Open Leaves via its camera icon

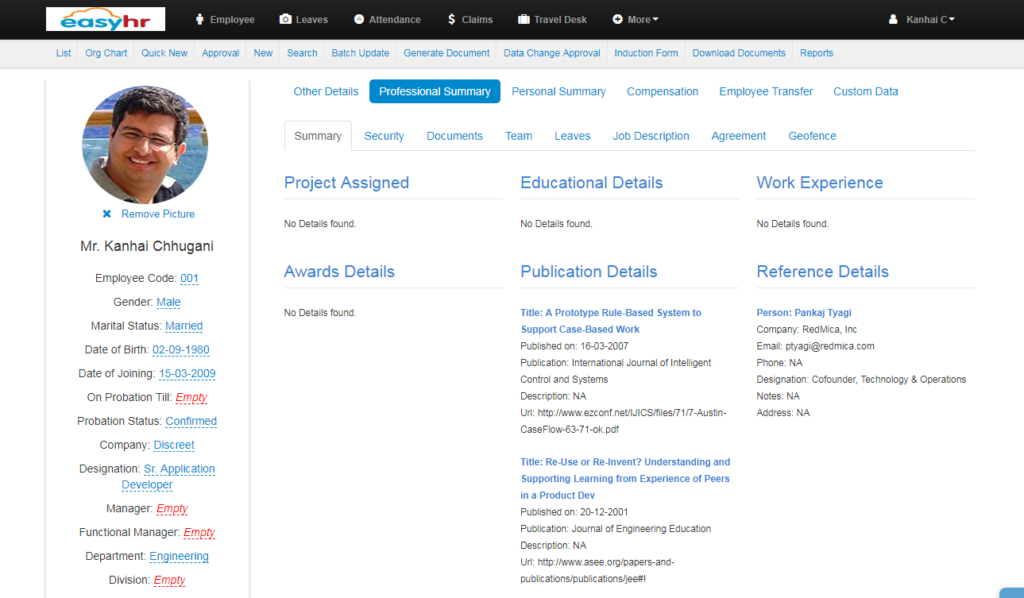tap(283, 18)
